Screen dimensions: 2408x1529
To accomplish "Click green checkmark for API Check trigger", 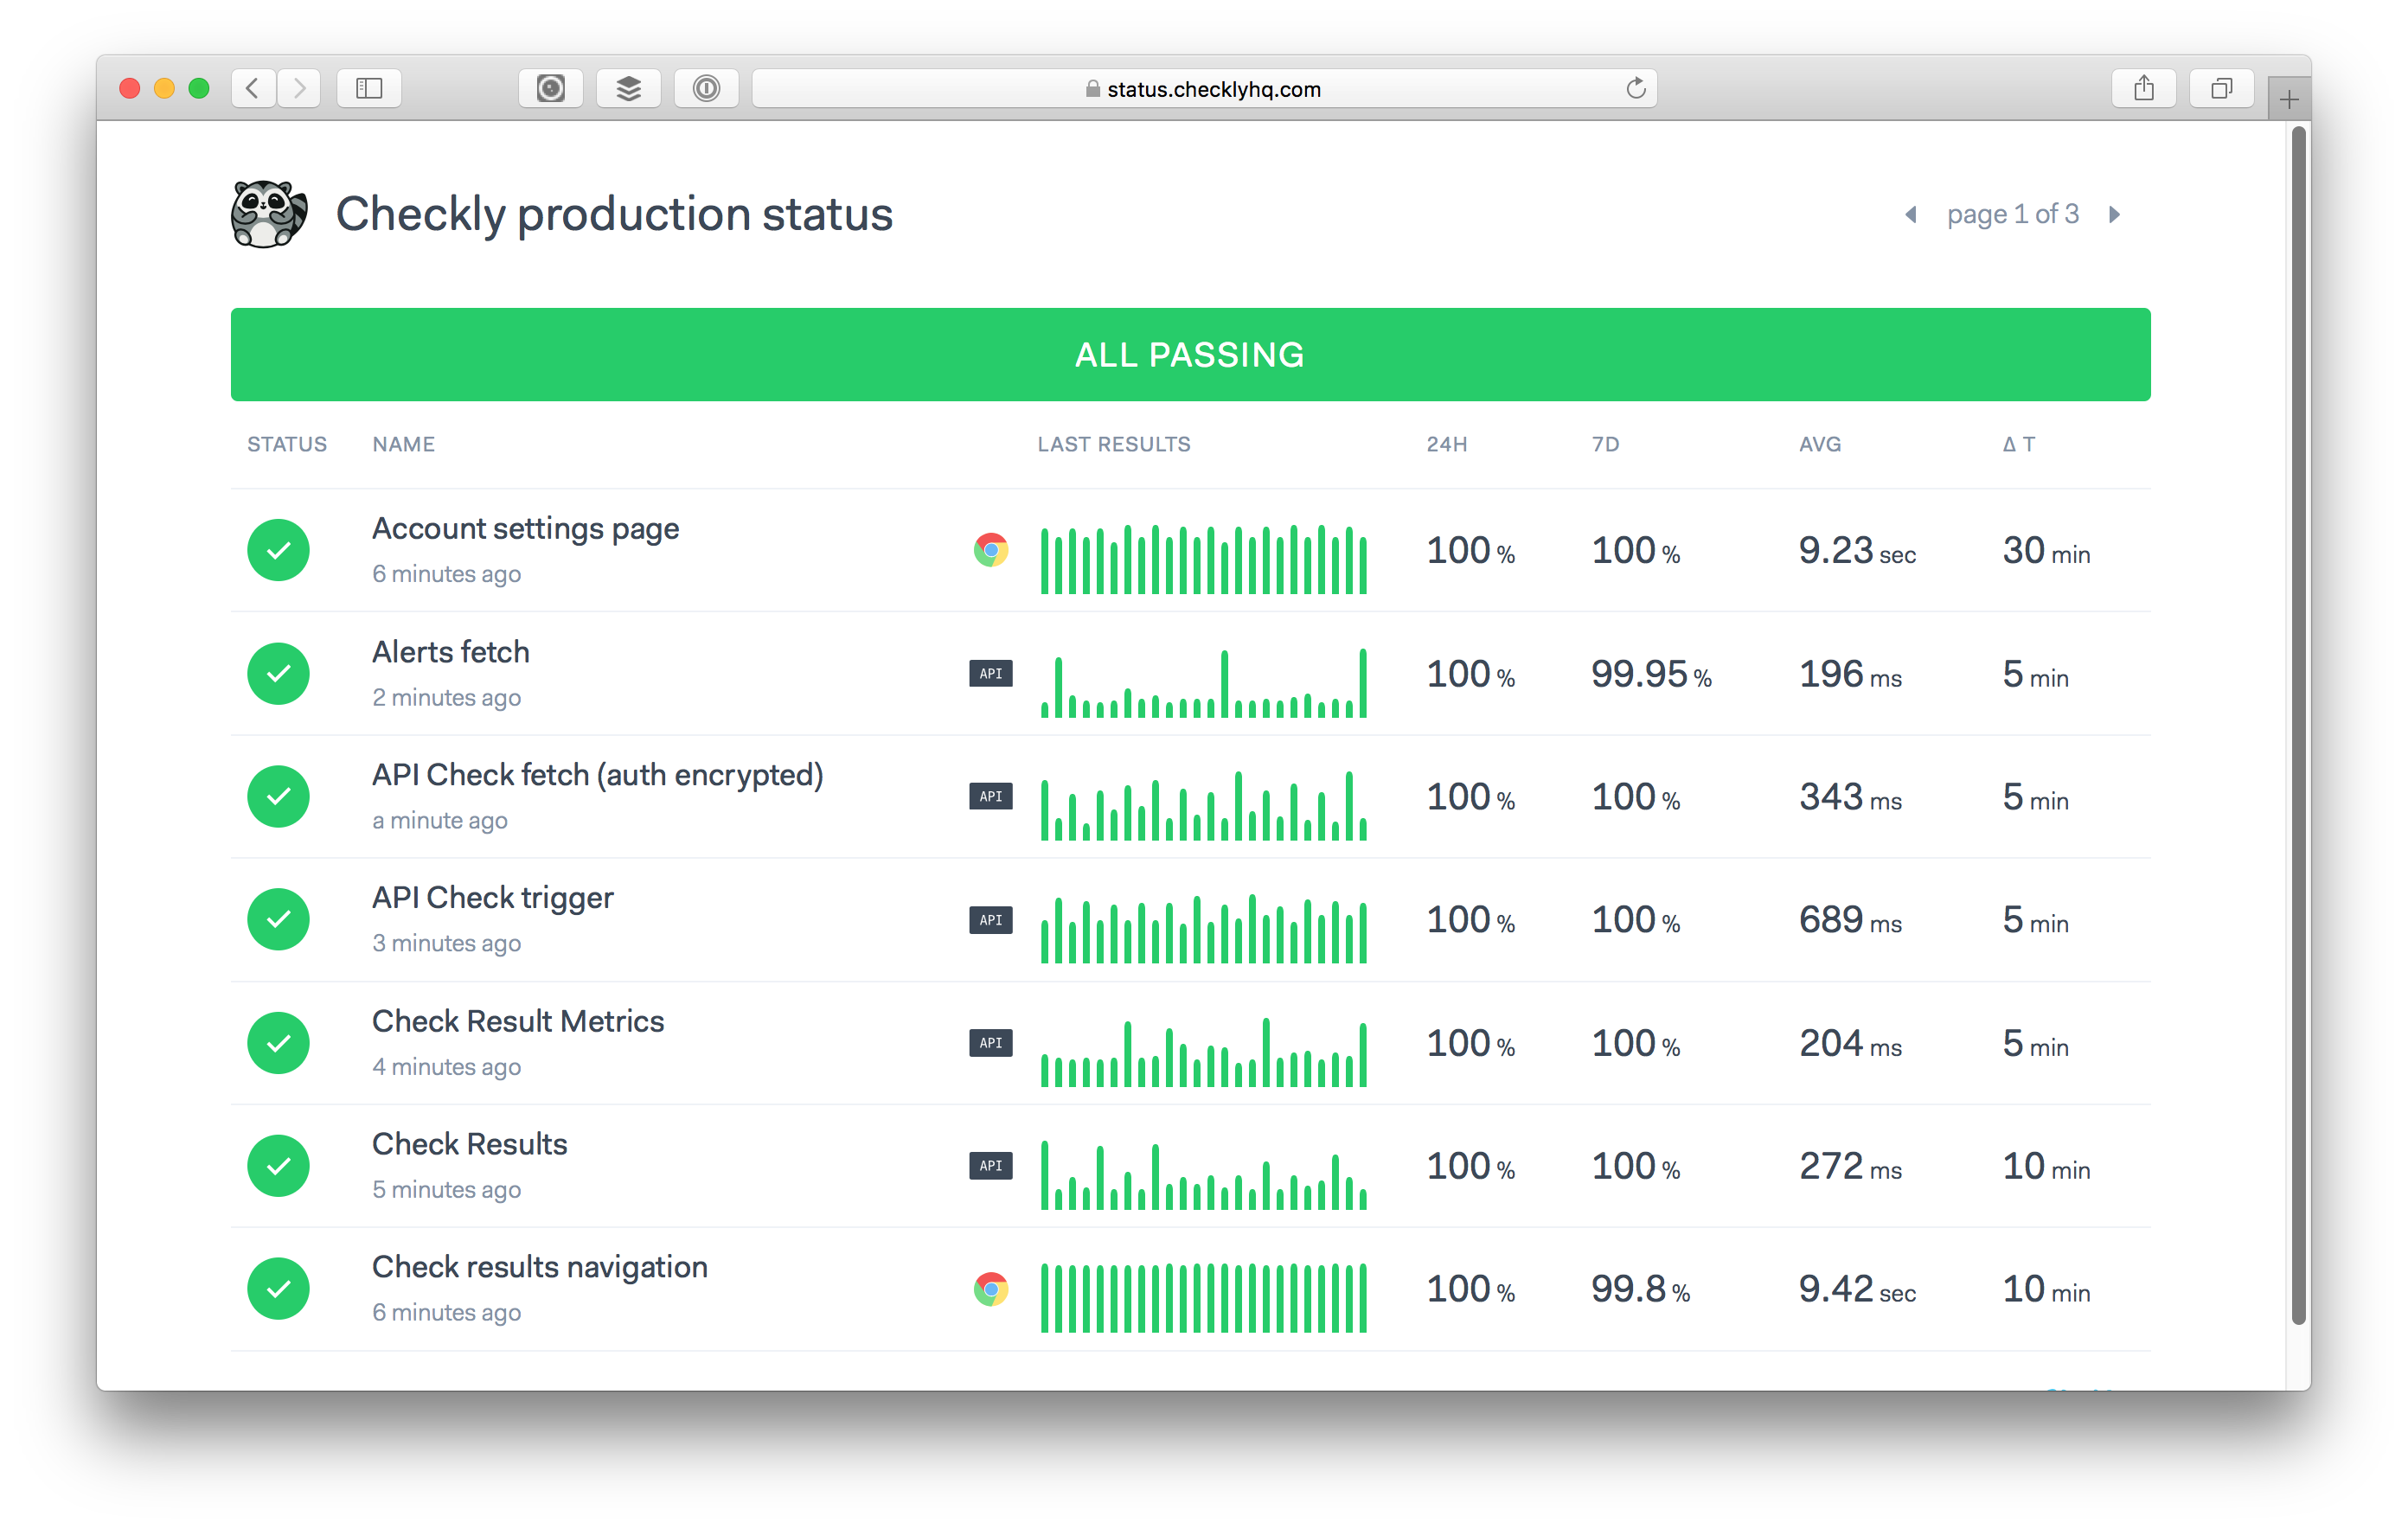I will 278,920.
